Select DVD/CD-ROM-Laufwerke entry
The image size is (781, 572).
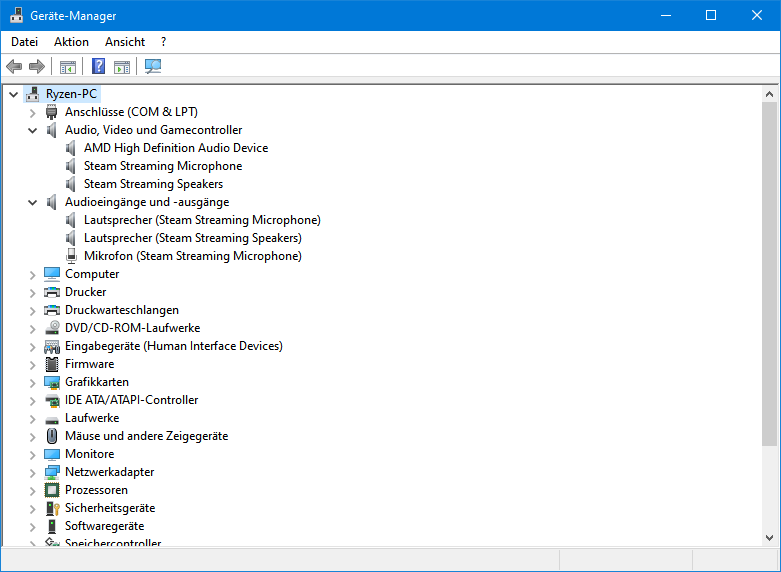tap(132, 328)
